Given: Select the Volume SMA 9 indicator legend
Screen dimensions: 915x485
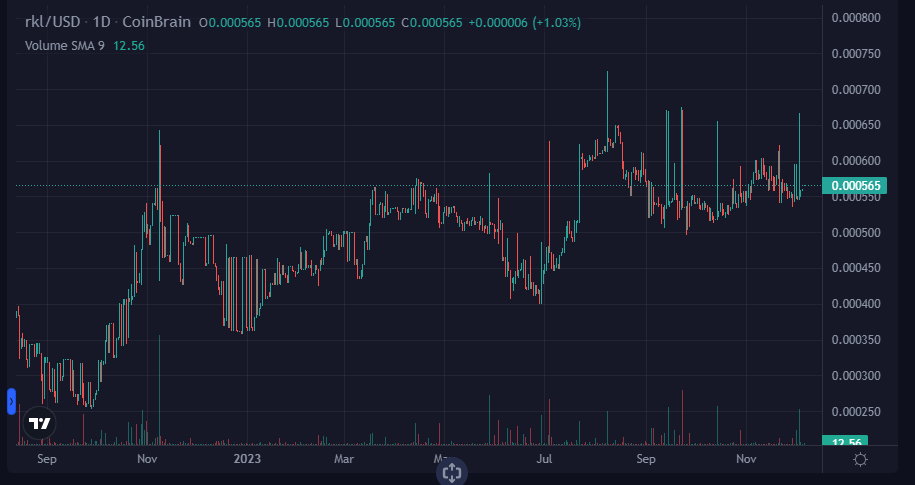Looking at the screenshot, I should tap(65, 46).
